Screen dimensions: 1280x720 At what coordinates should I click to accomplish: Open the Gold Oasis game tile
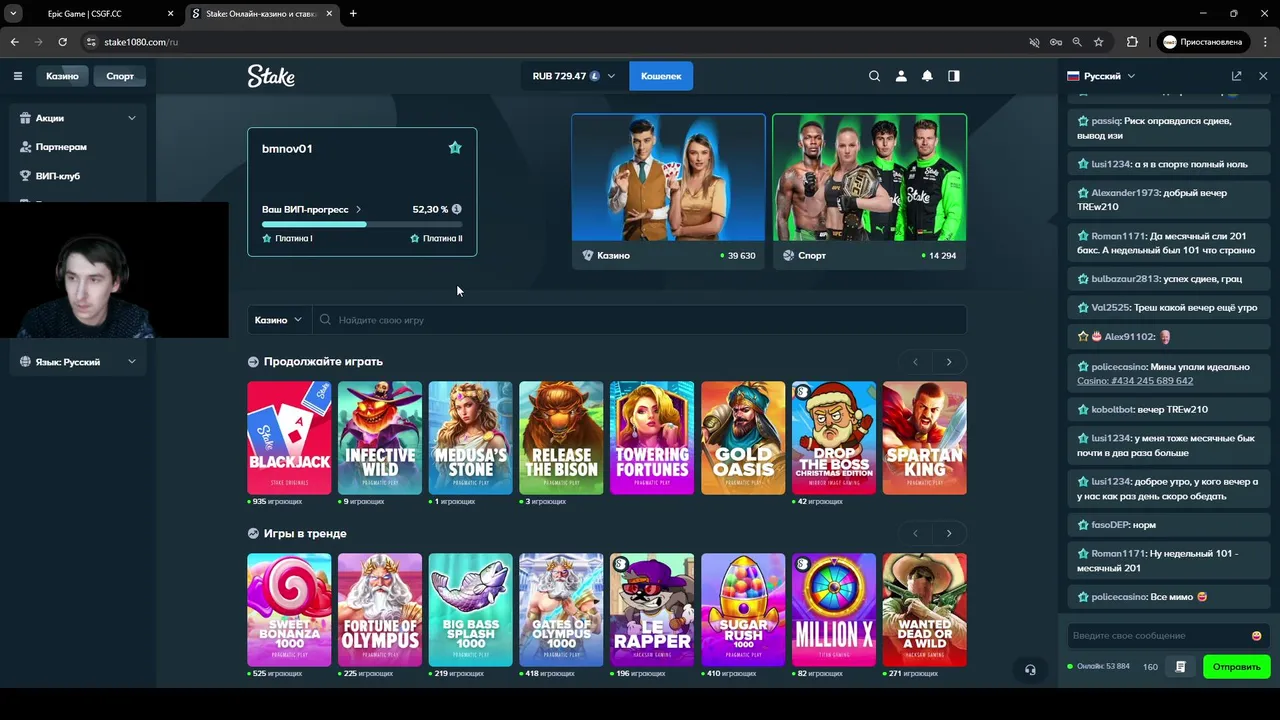pos(743,438)
